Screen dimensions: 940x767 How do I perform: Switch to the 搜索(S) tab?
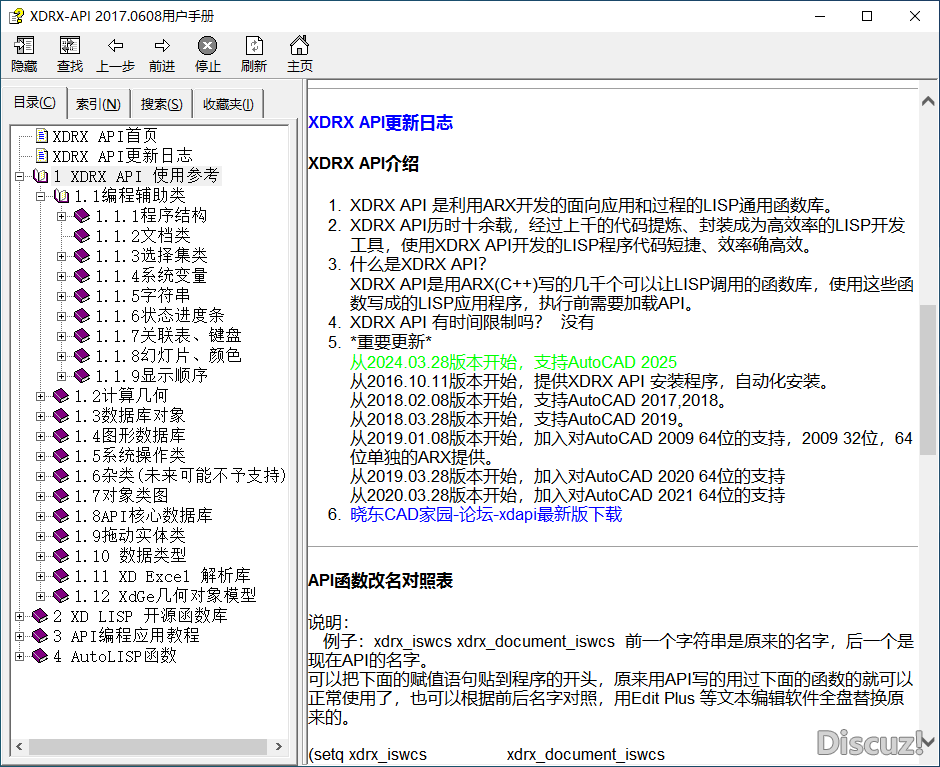click(161, 104)
